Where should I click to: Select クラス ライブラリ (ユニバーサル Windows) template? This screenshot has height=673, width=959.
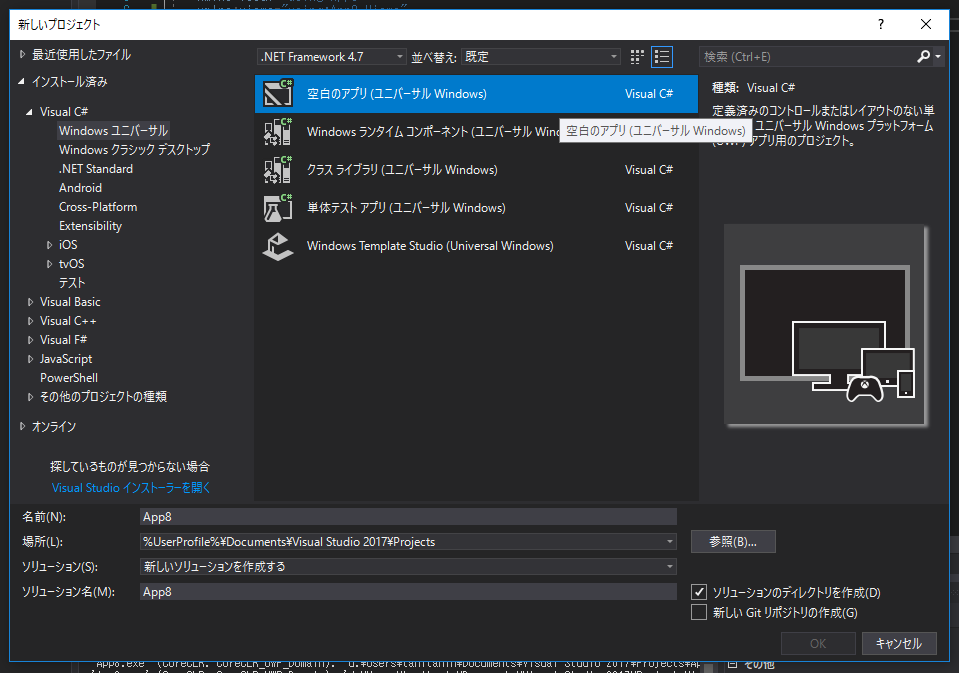point(476,169)
